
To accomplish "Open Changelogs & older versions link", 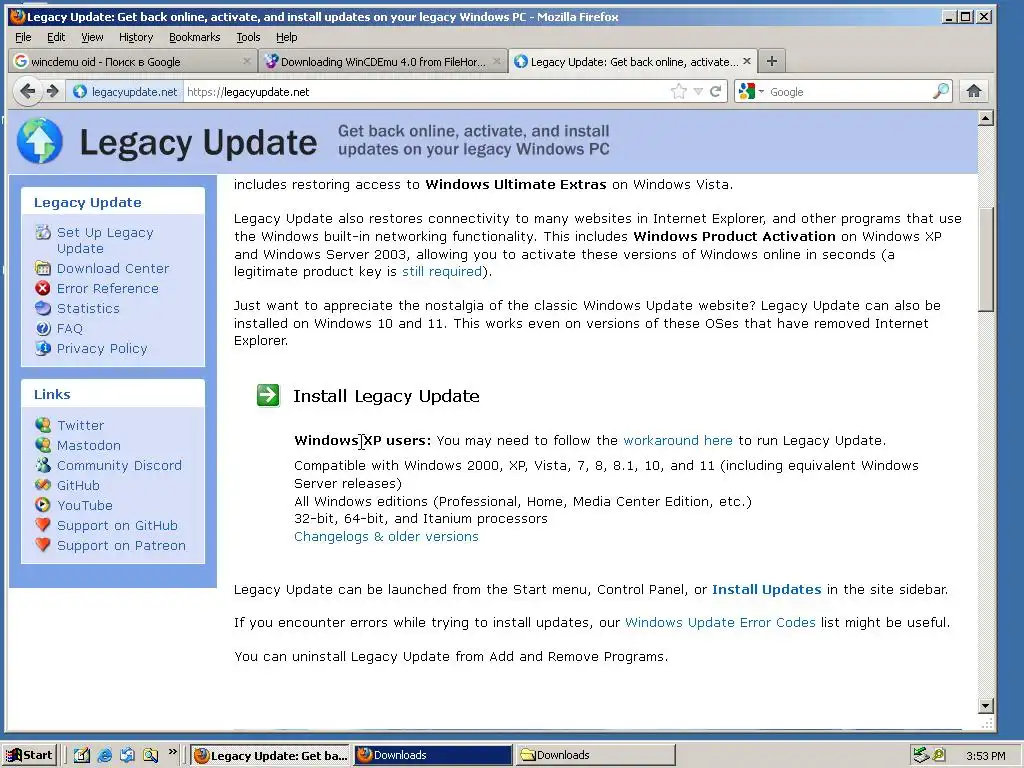I will pyautogui.click(x=386, y=536).
